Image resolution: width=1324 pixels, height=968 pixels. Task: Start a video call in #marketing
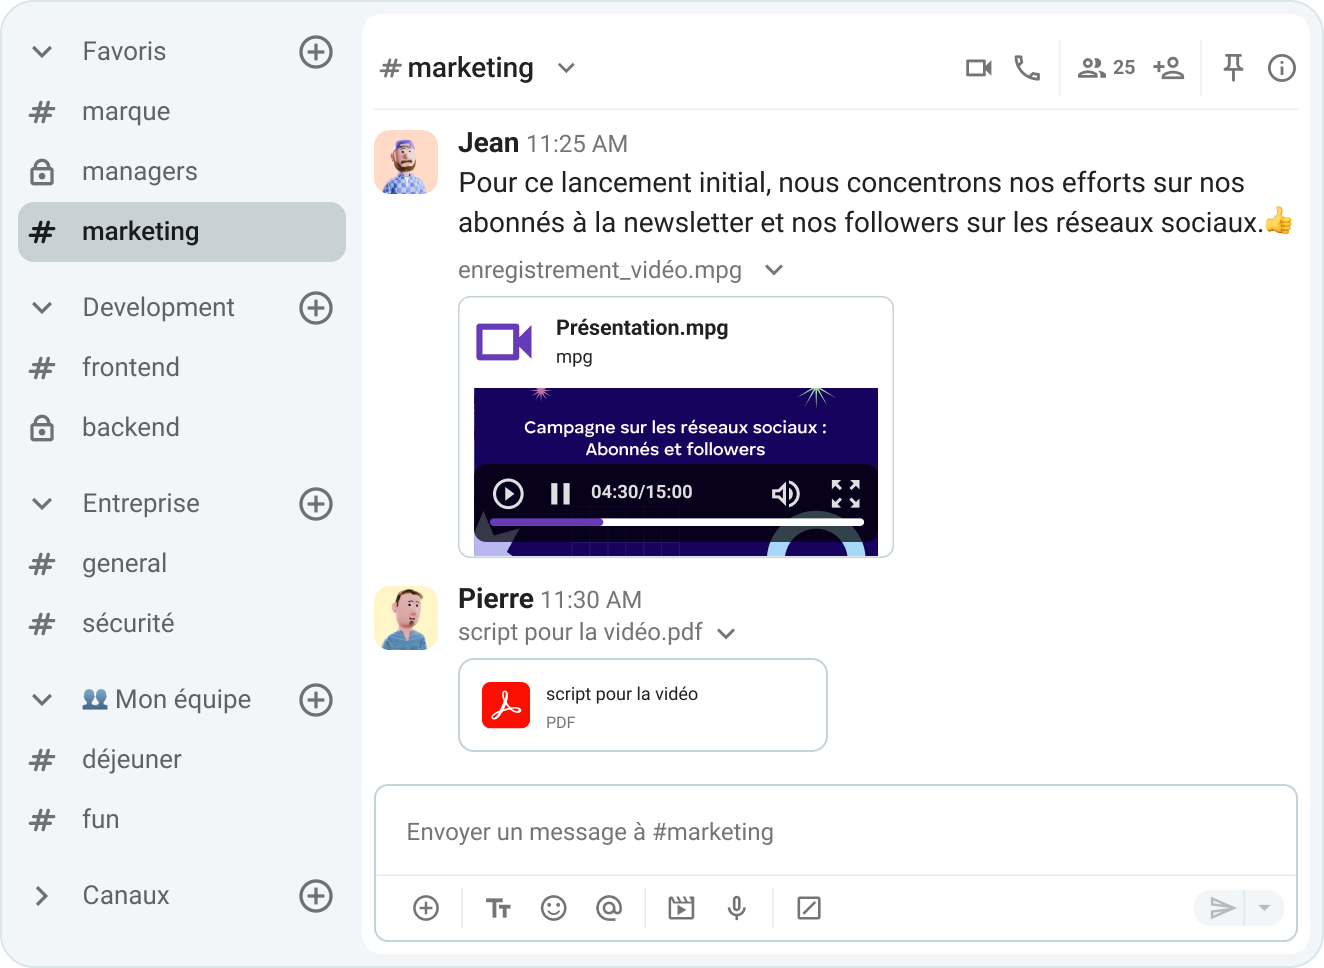click(978, 67)
